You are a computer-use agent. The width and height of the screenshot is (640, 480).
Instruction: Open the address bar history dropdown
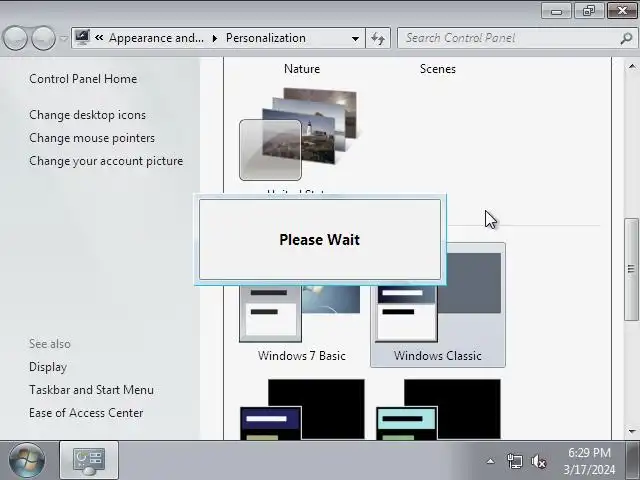click(355, 38)
